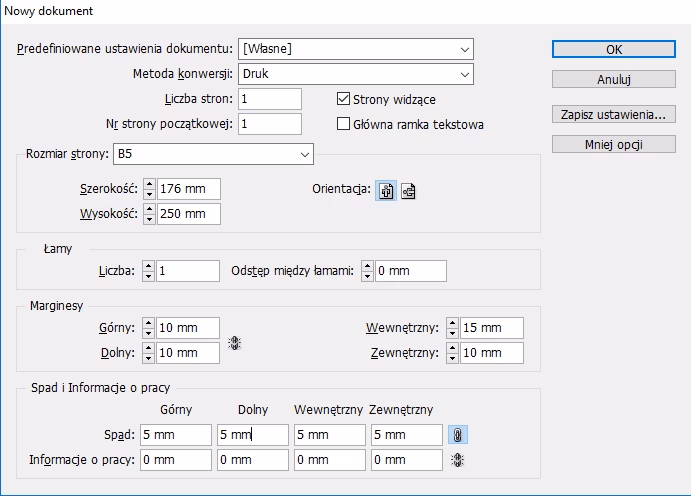This screenshot has height=496, width=691.
Task: Click Informacje o pracy Górny field
Action: [176, 460]
